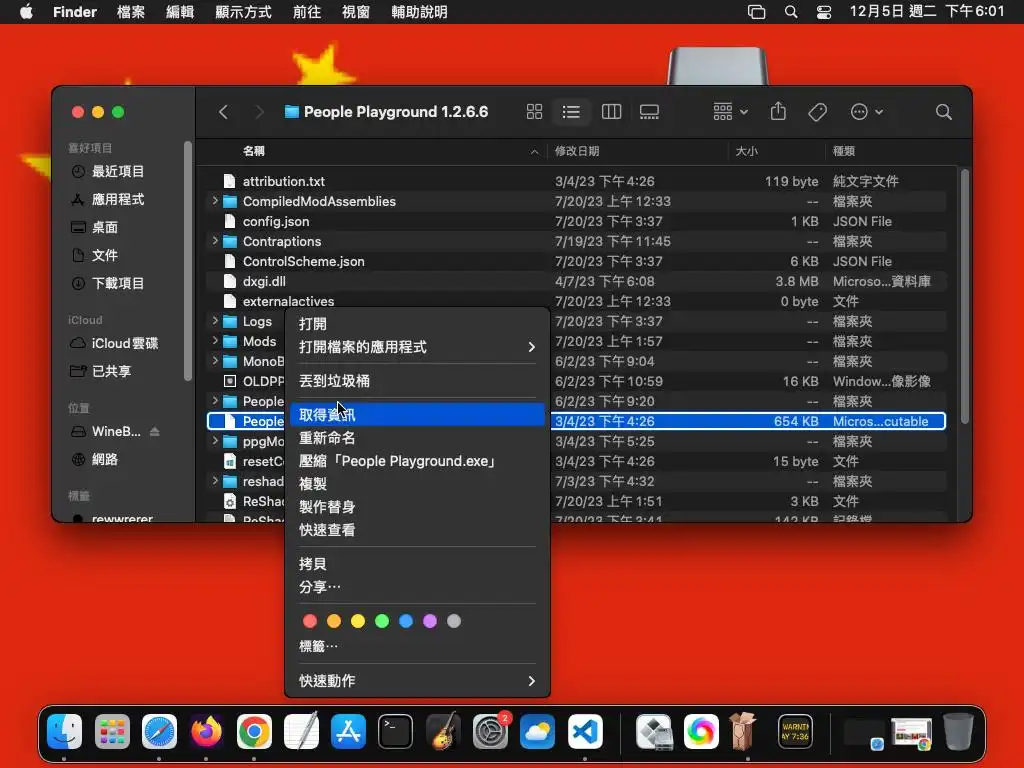1024x768 pixels.
Task: Open the 顯示方式 menu in menu bar
Action: click(x=244, y=12)
